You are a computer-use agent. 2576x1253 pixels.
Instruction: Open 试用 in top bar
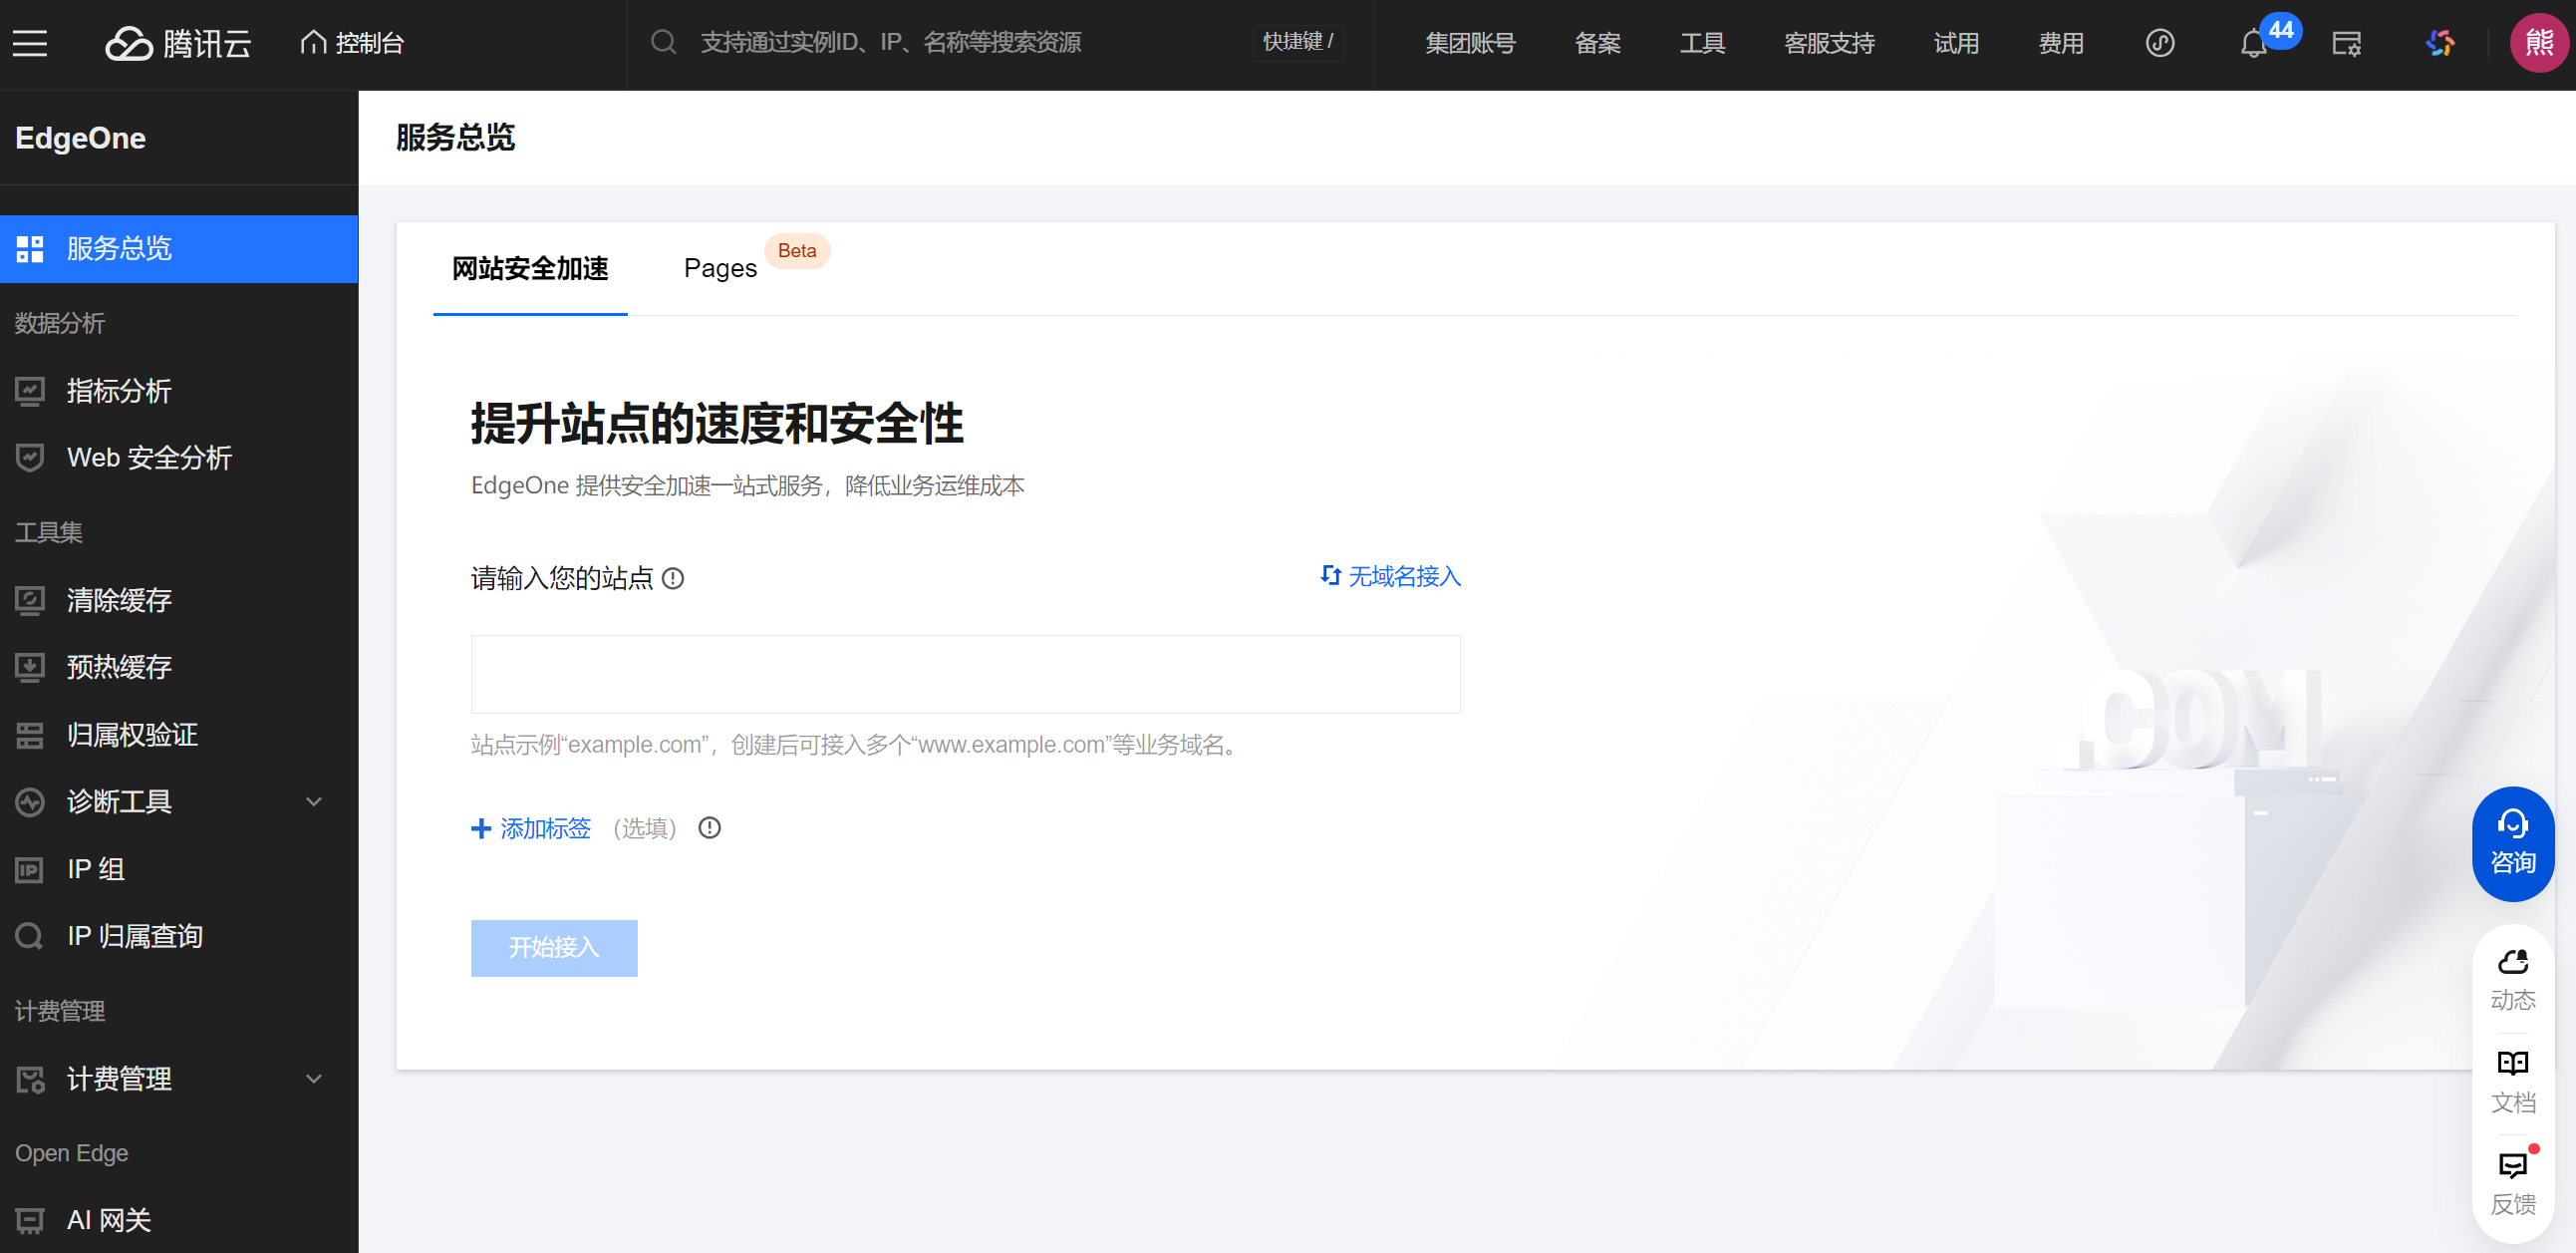(x=1956, y=43)
